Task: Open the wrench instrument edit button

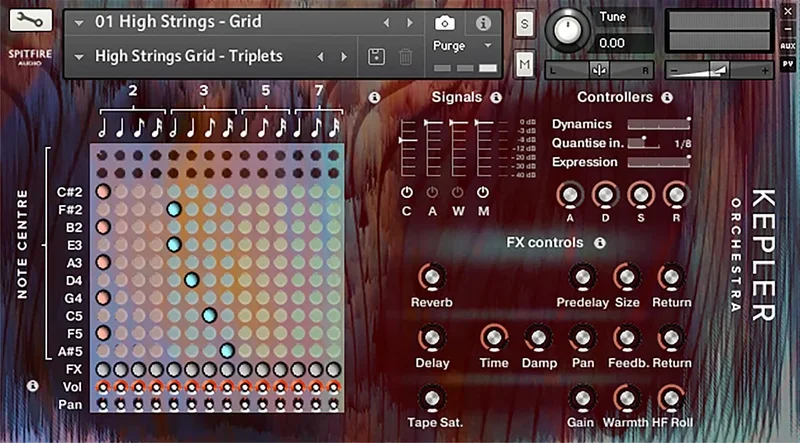Action: [x=31, y=20]
